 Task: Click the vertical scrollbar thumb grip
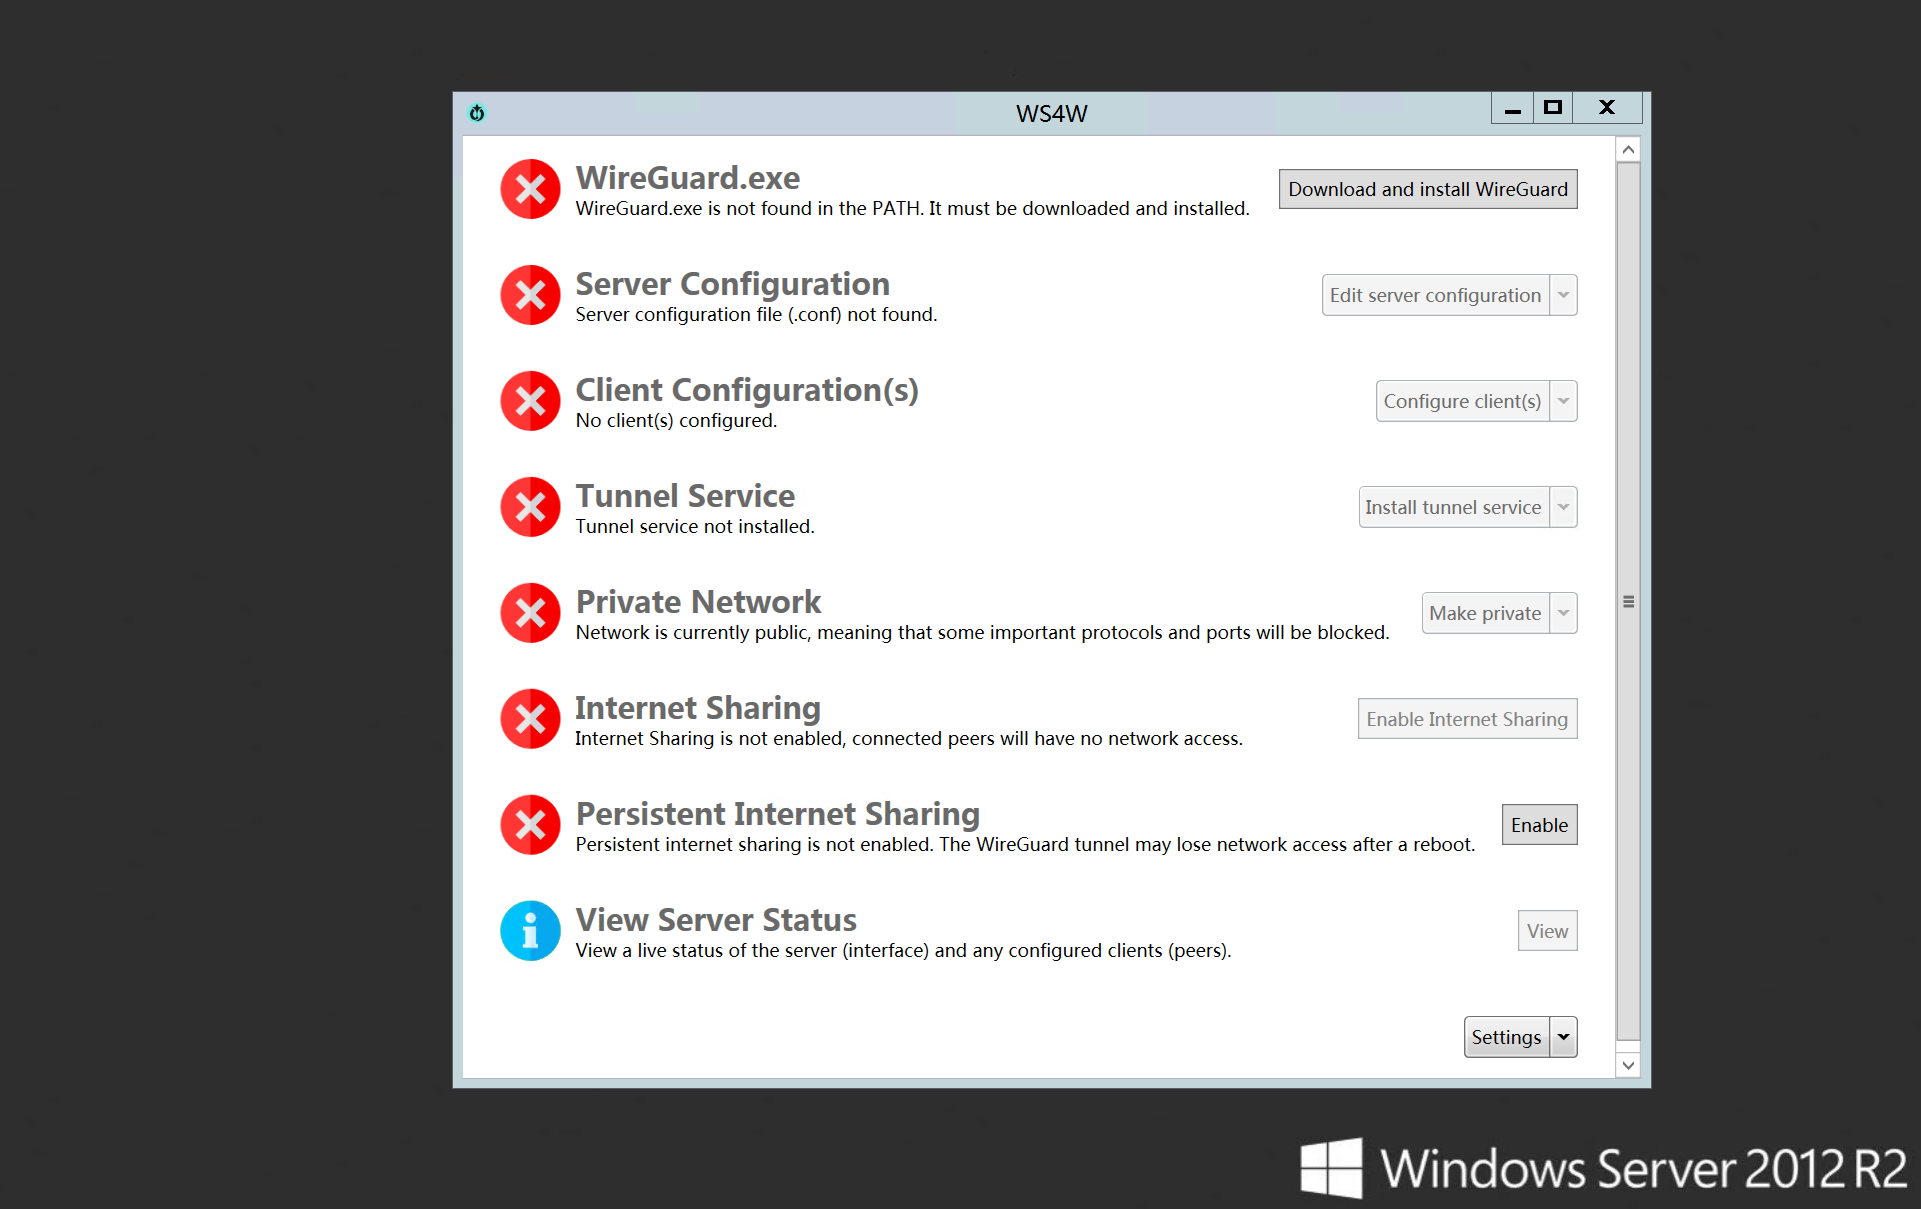point(1628,602)
